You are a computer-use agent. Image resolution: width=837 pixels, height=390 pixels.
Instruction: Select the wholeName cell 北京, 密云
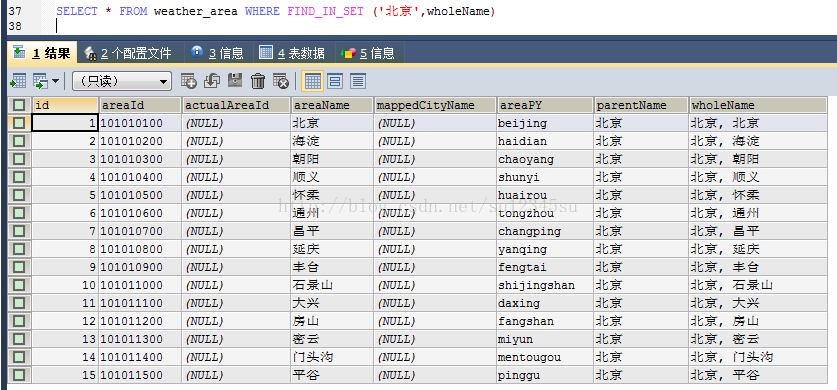pyautogui.click(x=758, y=339)
